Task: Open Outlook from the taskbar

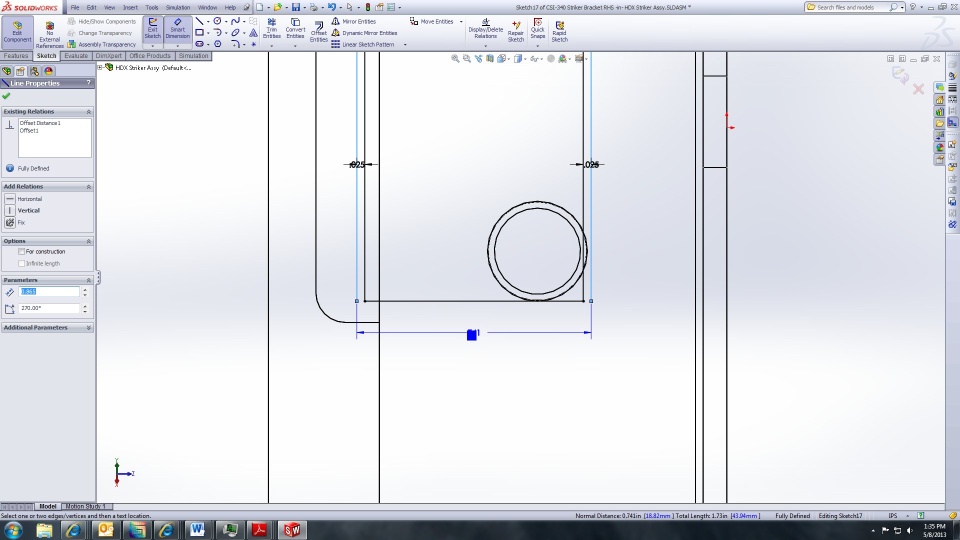Action: pos(105,530)
